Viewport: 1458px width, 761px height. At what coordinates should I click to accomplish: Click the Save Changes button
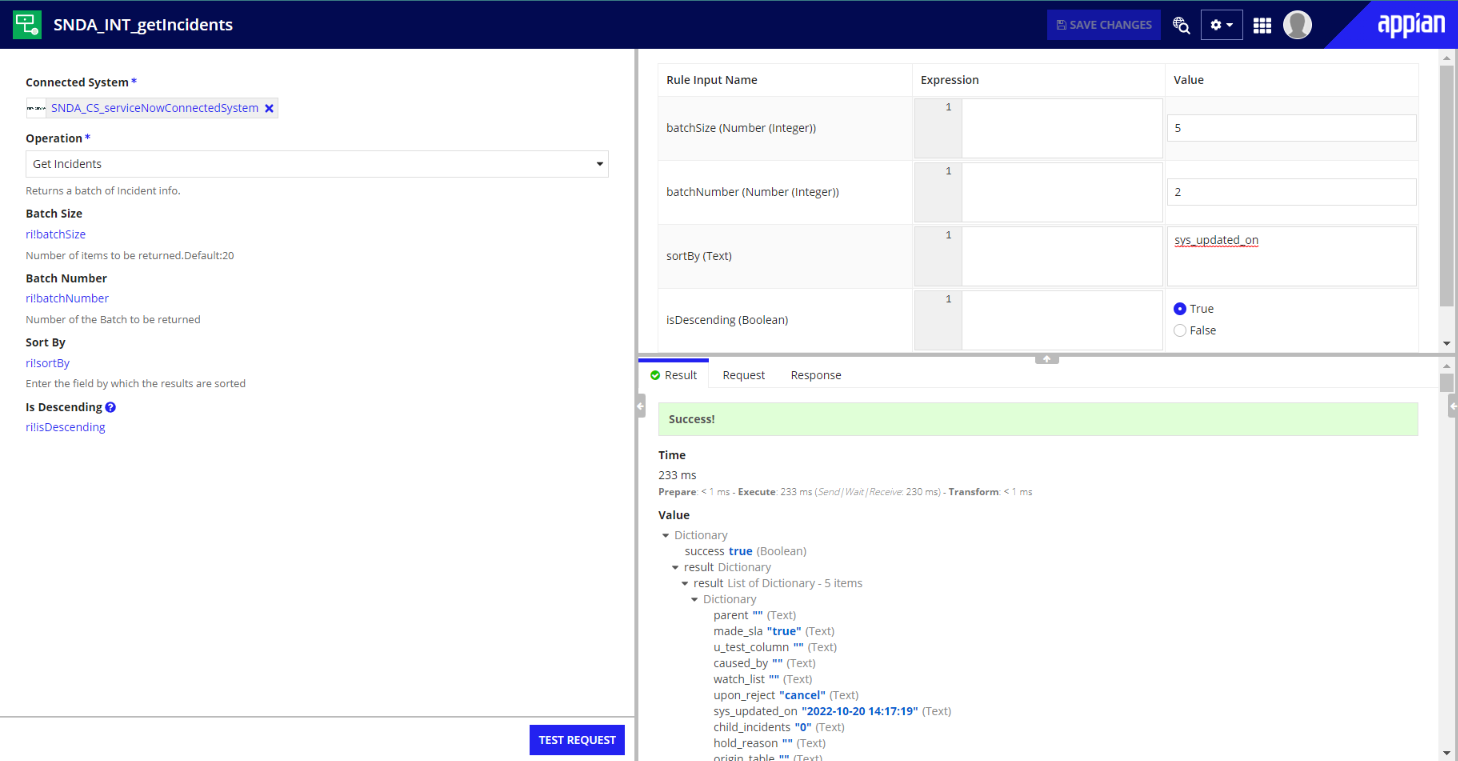pos(1104,25)
